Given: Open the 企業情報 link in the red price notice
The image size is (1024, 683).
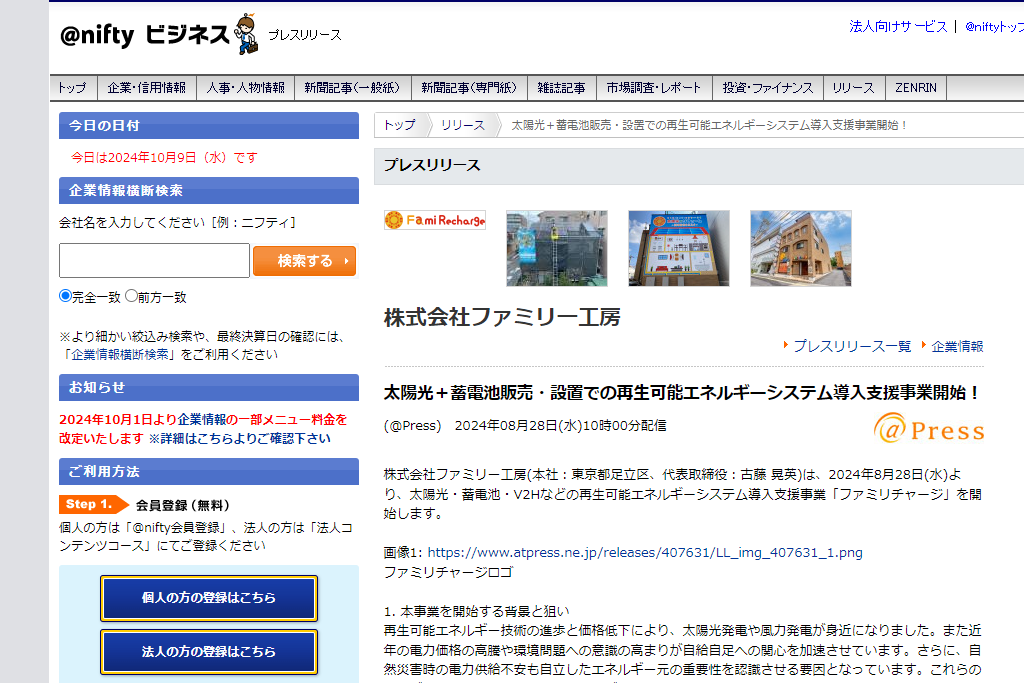Looking at the screenshot, I should pyautogui.click(x=202, y=419).
